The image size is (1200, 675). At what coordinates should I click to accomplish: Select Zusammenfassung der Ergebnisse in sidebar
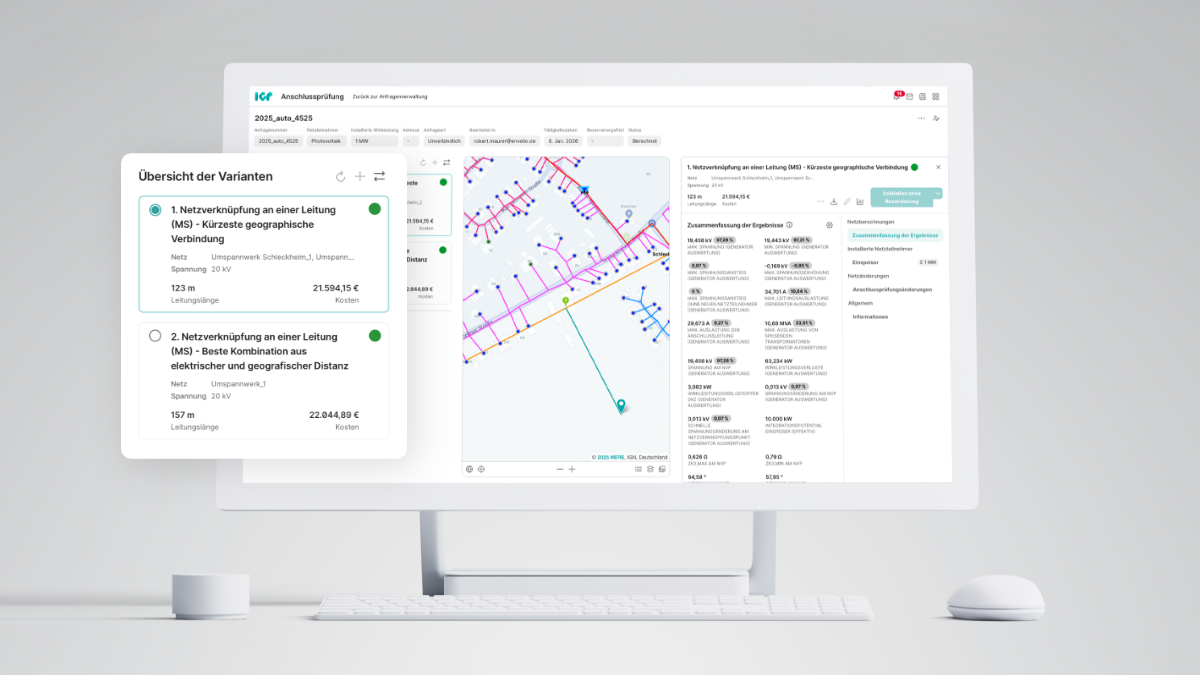pos(895,235)
